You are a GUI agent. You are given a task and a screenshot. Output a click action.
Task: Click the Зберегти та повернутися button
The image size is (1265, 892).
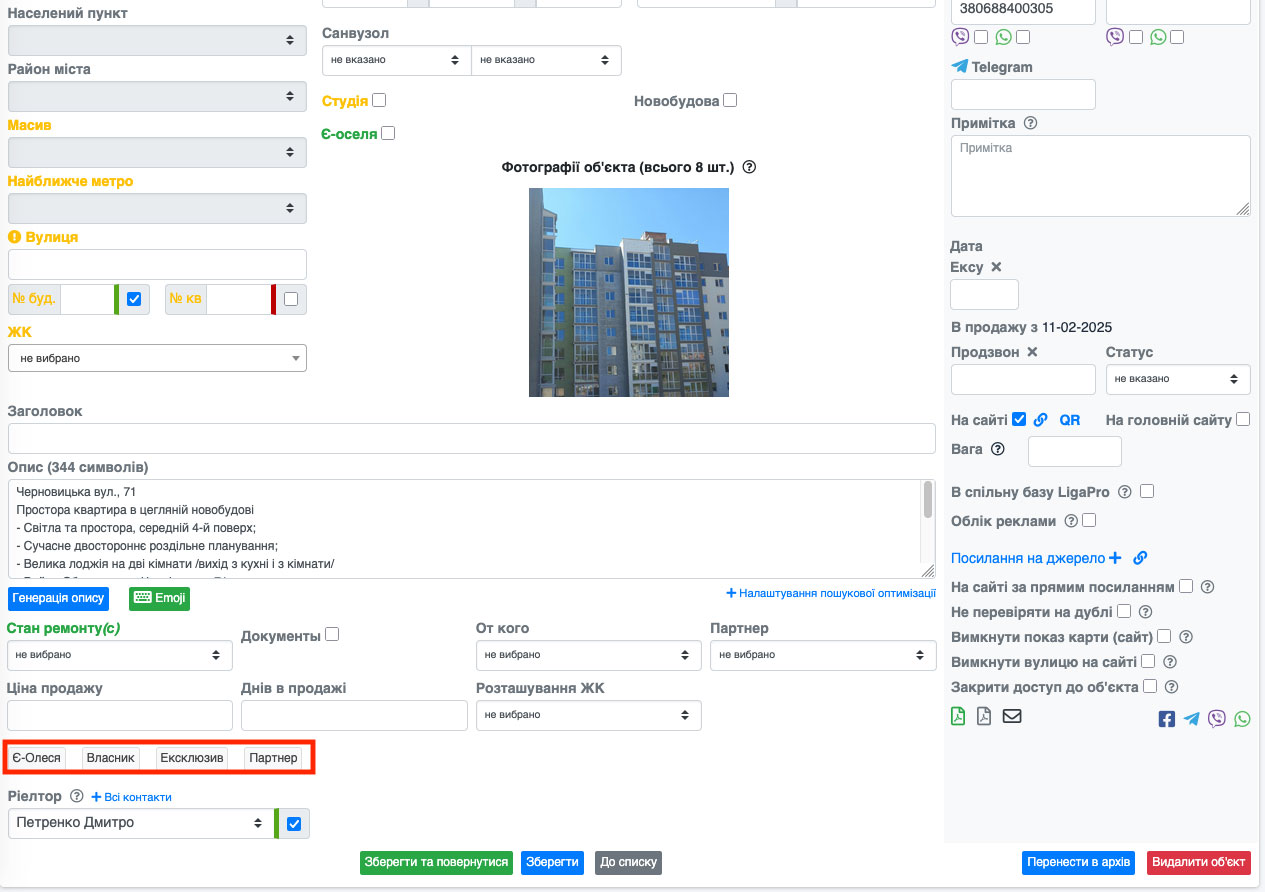[436, 862]
